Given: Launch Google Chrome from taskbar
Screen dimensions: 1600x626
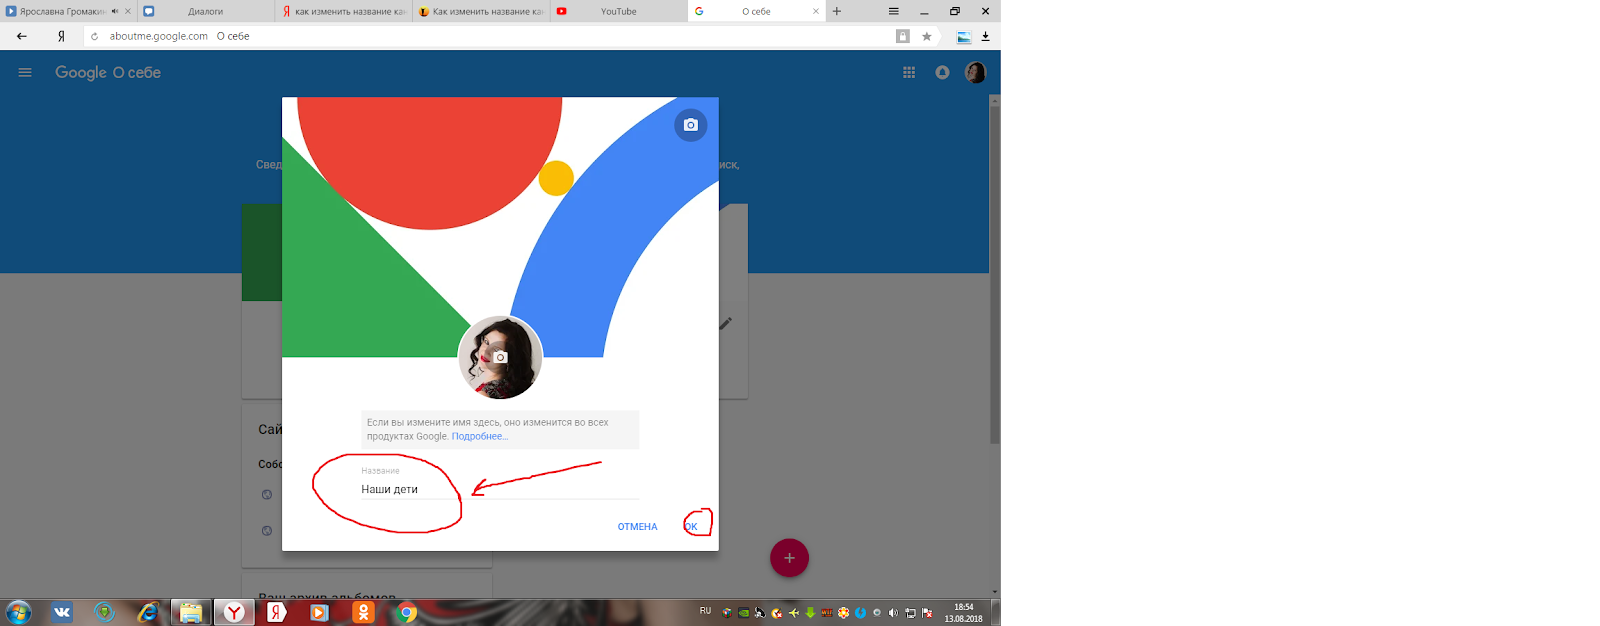Looking at the screenshot, I should click(x=407, y=613).
